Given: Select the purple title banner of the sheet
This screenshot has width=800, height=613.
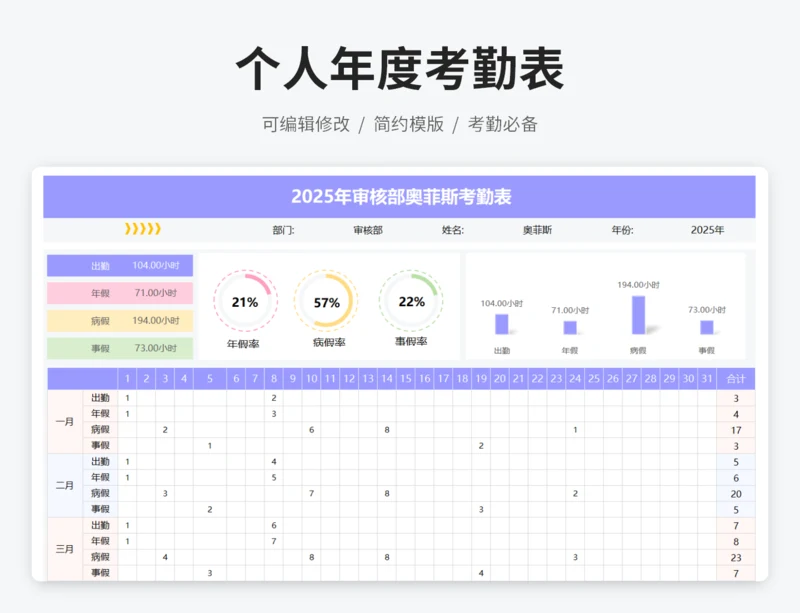Looking at the screenshot, I should point(400,197).
